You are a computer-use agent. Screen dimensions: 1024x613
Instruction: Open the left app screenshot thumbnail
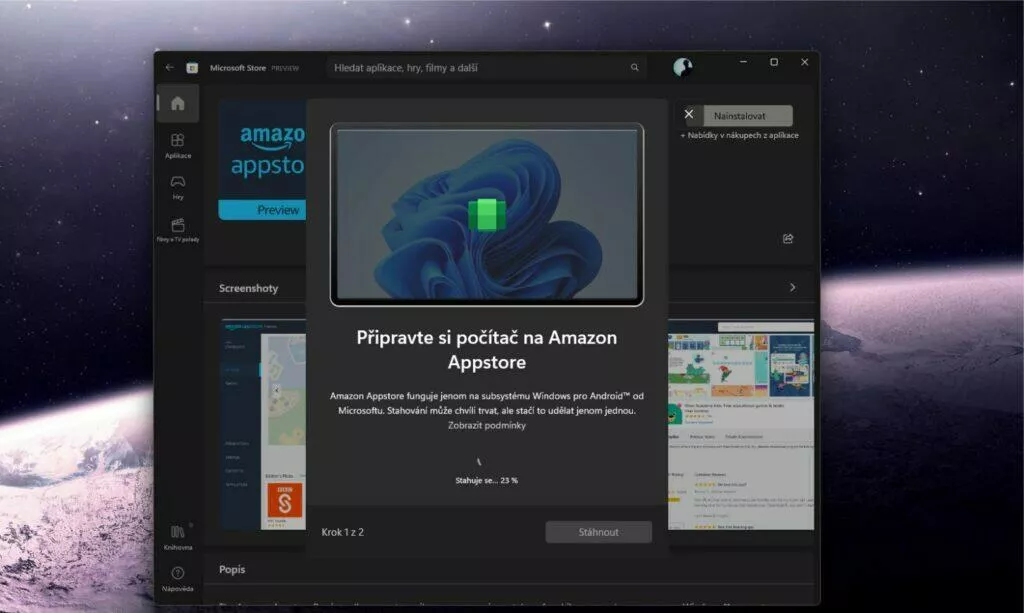(263, 424)
